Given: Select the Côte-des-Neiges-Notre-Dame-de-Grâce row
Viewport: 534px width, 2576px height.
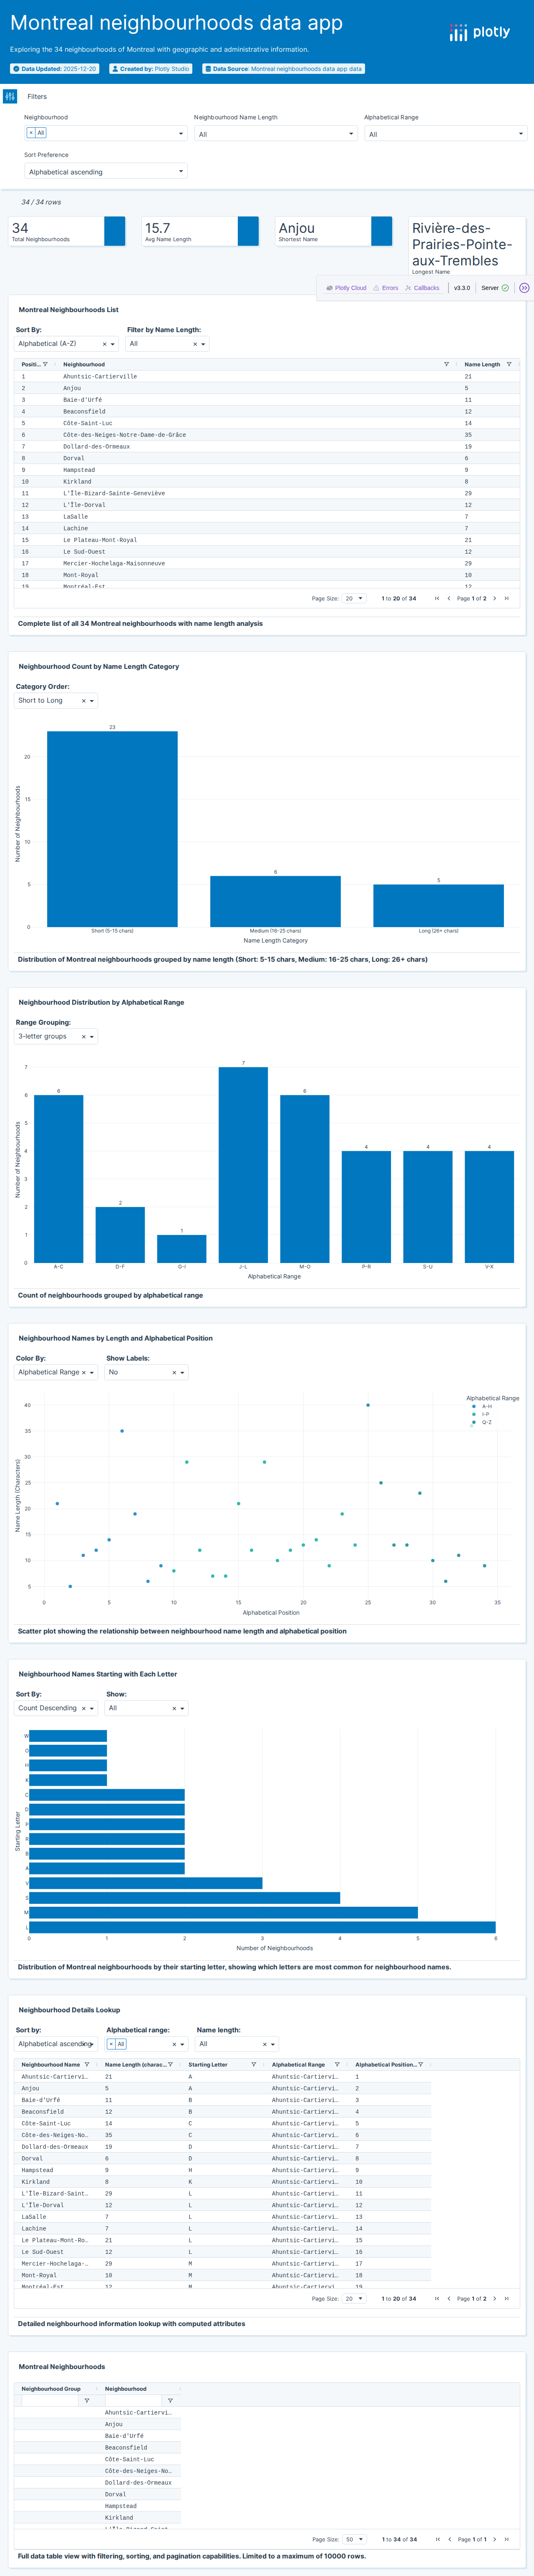Looking at the screenshot, I should coord(266,435).
